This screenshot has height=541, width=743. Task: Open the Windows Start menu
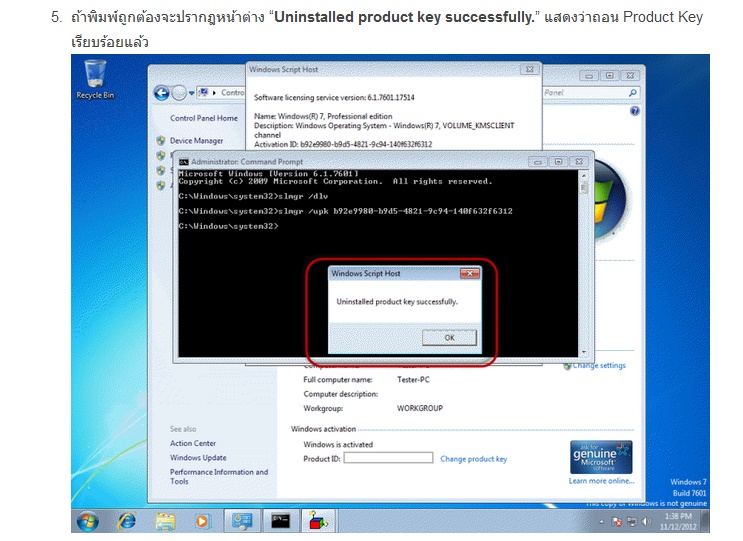[x=88, y=521]
